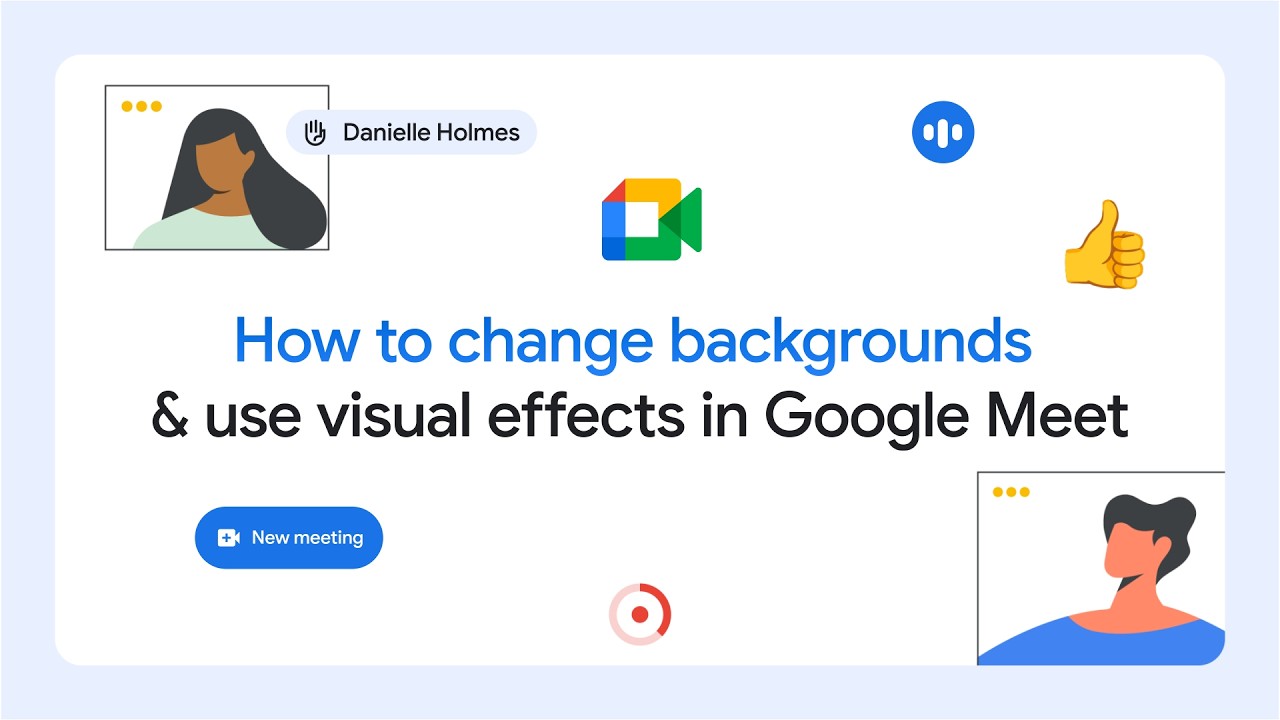Click the raised hand icon beside Danielle Holmes

click(315, 132)
